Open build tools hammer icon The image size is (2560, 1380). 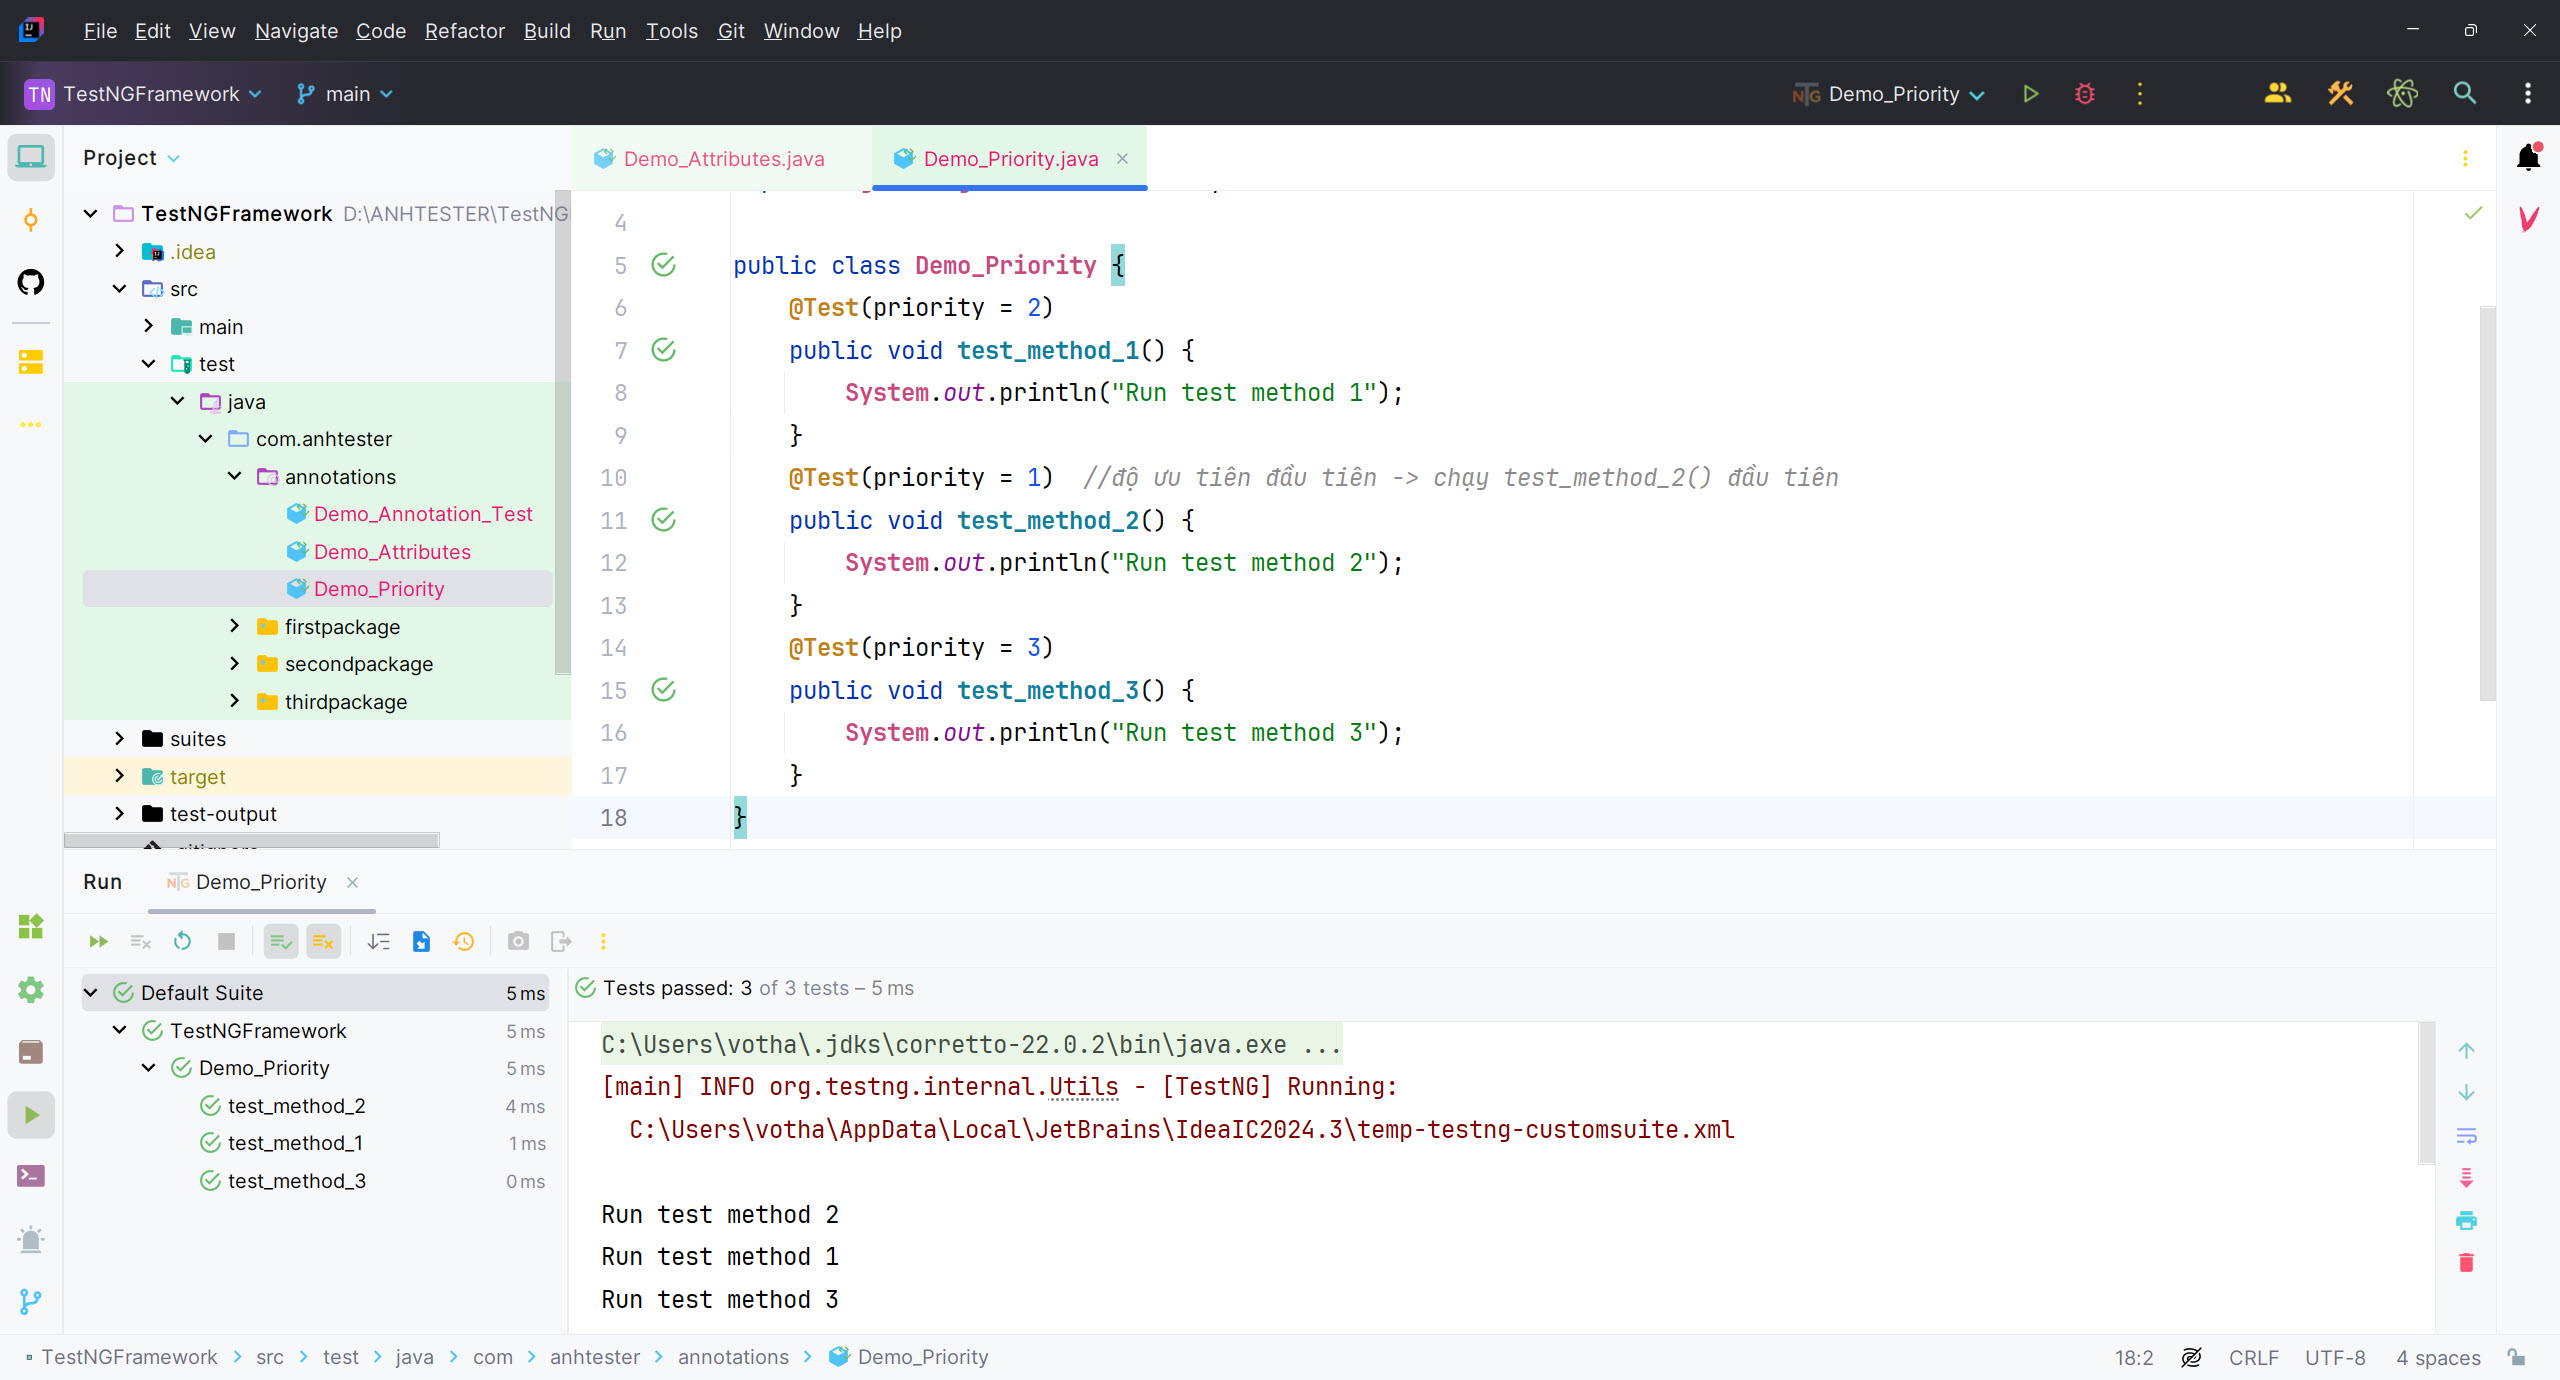point(2340,94)
